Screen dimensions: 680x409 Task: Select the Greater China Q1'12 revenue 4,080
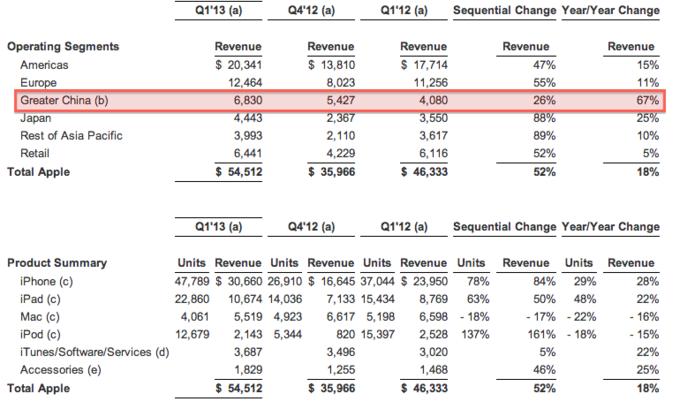click(x=433, y=101)
